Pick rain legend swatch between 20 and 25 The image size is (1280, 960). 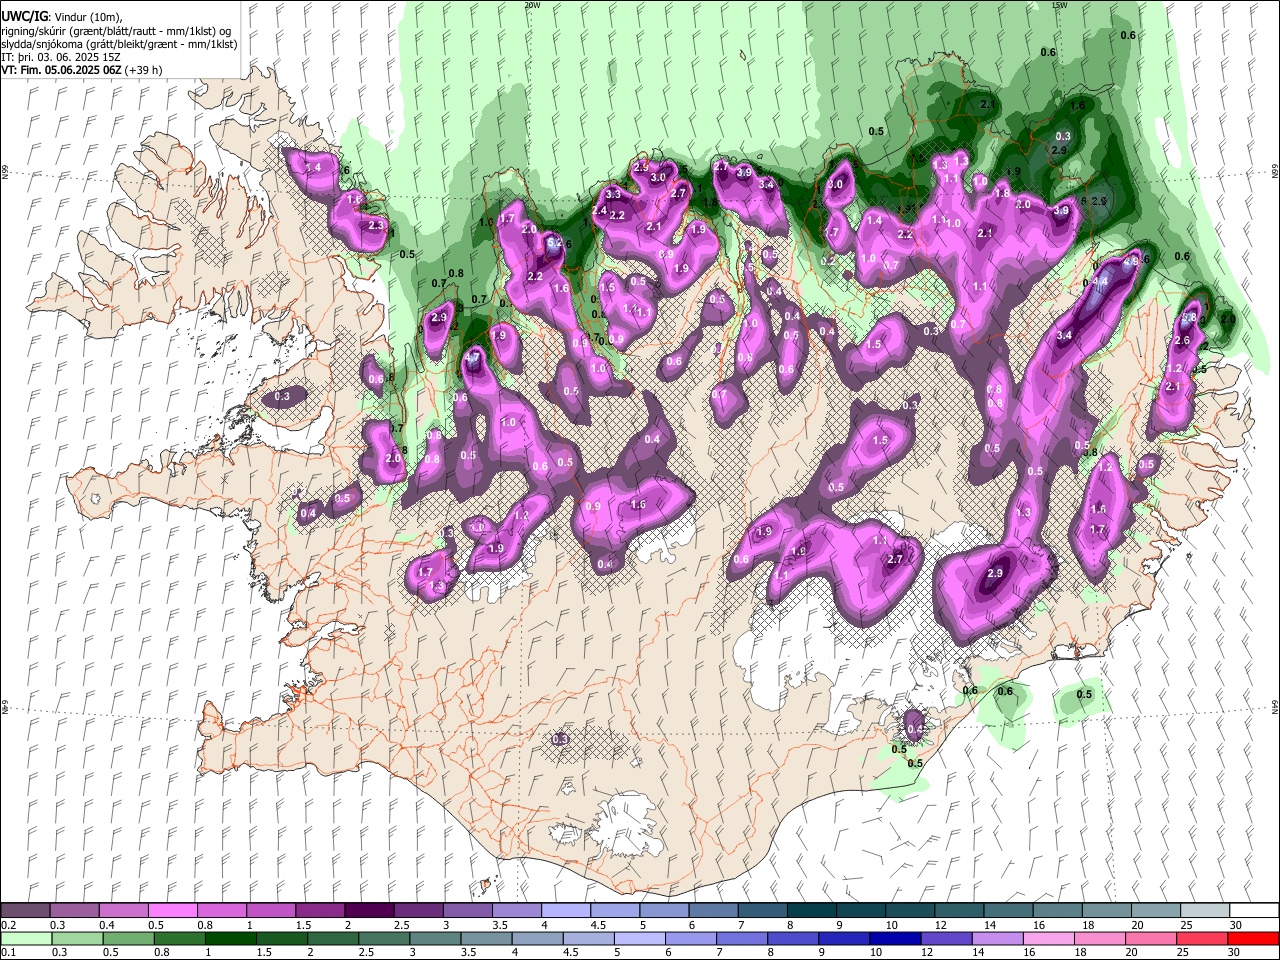click(x=1150, y=938)
